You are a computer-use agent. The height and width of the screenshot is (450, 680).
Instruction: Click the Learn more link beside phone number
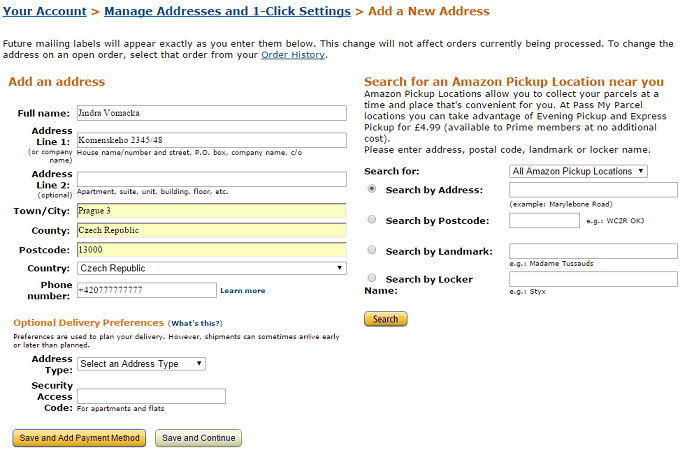pyautogui.click(x=242, y=290)
